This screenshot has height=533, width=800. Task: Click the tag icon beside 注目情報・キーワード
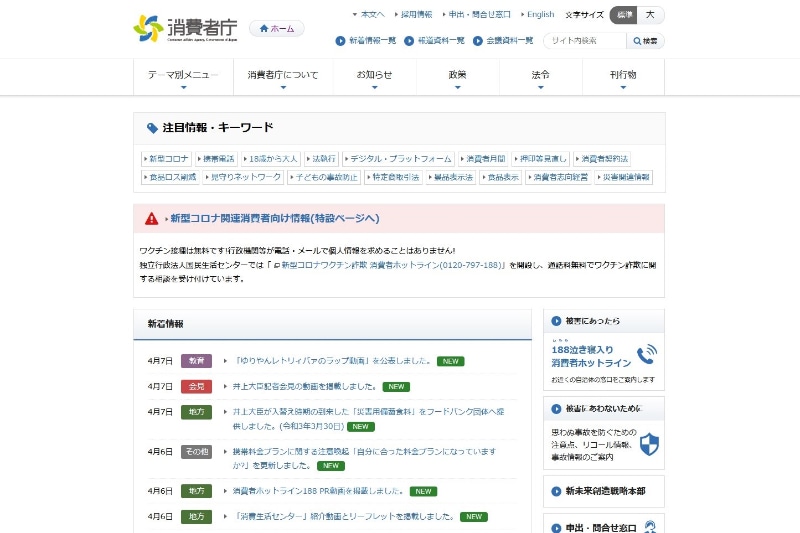tap(152, 128)
